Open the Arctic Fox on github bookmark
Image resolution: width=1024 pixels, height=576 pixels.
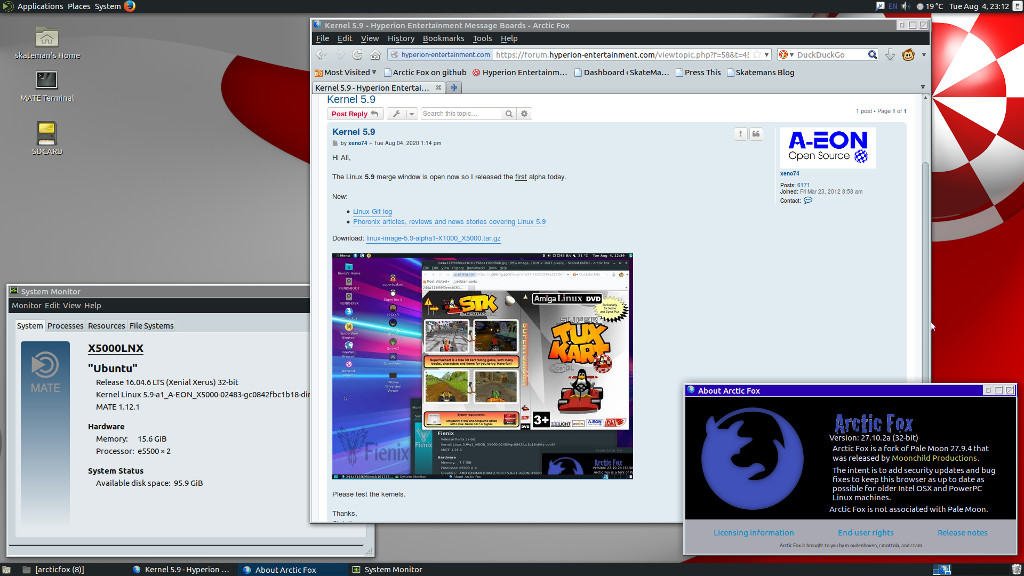425,72
